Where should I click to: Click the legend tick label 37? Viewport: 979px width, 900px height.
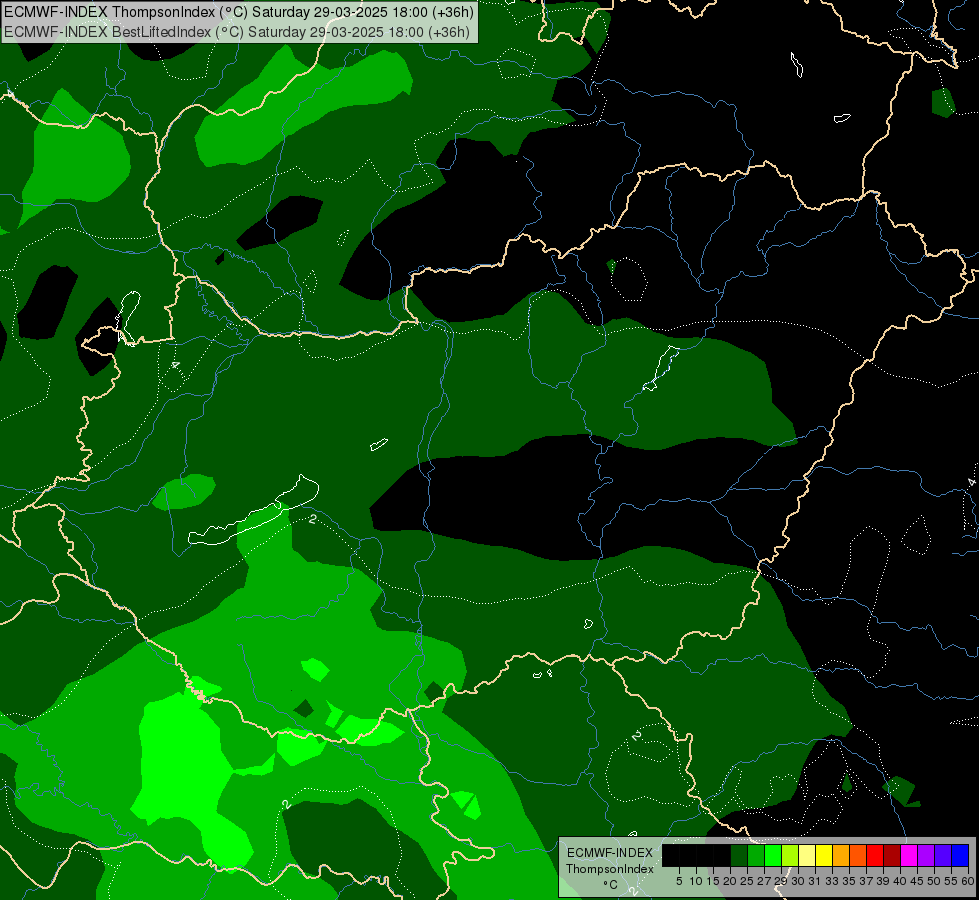coord(866,881)
